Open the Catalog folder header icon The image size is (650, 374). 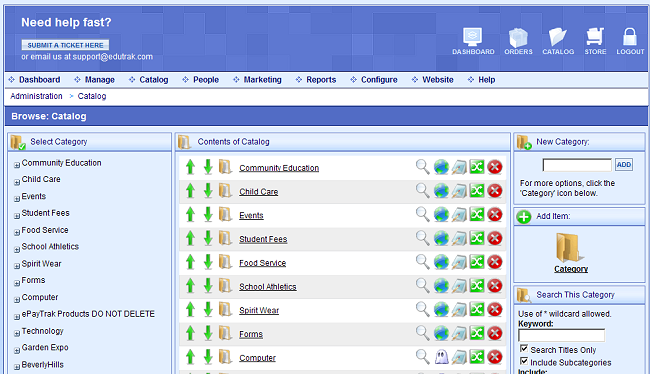[x=558, y=41]
